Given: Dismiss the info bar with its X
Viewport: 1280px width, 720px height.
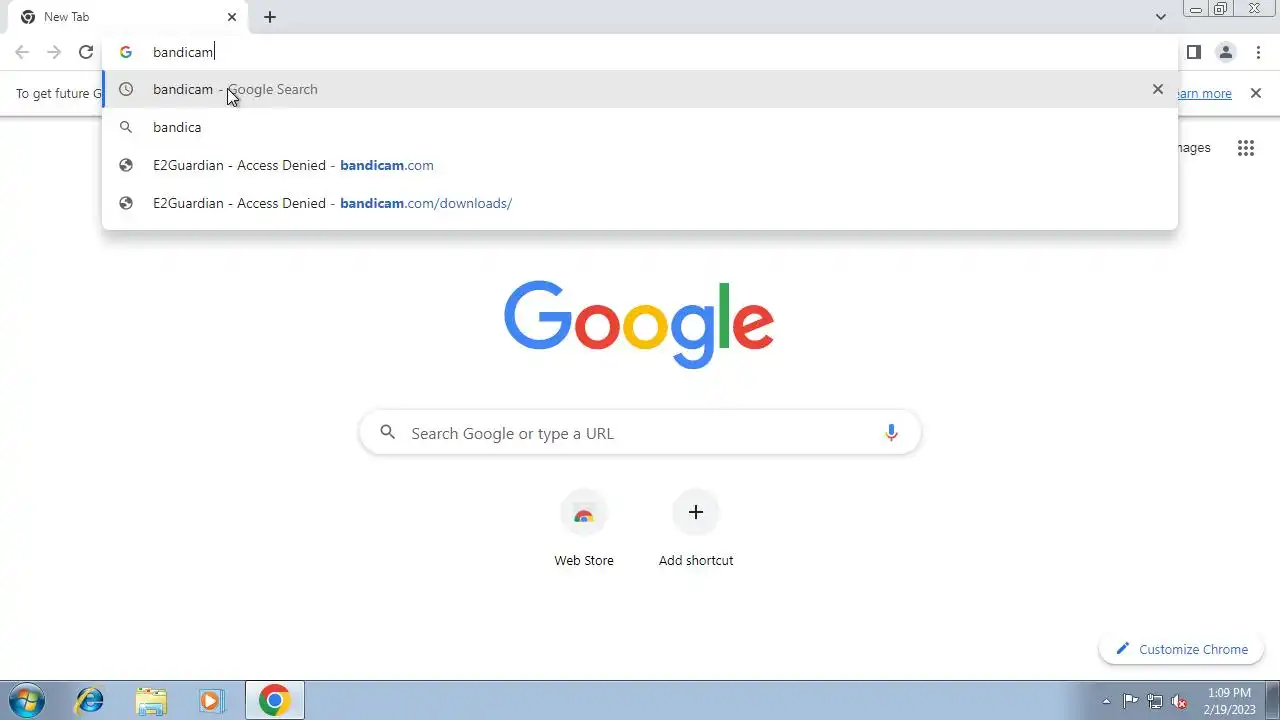Looking at the screenshot, I should [x=1256, y=93].
